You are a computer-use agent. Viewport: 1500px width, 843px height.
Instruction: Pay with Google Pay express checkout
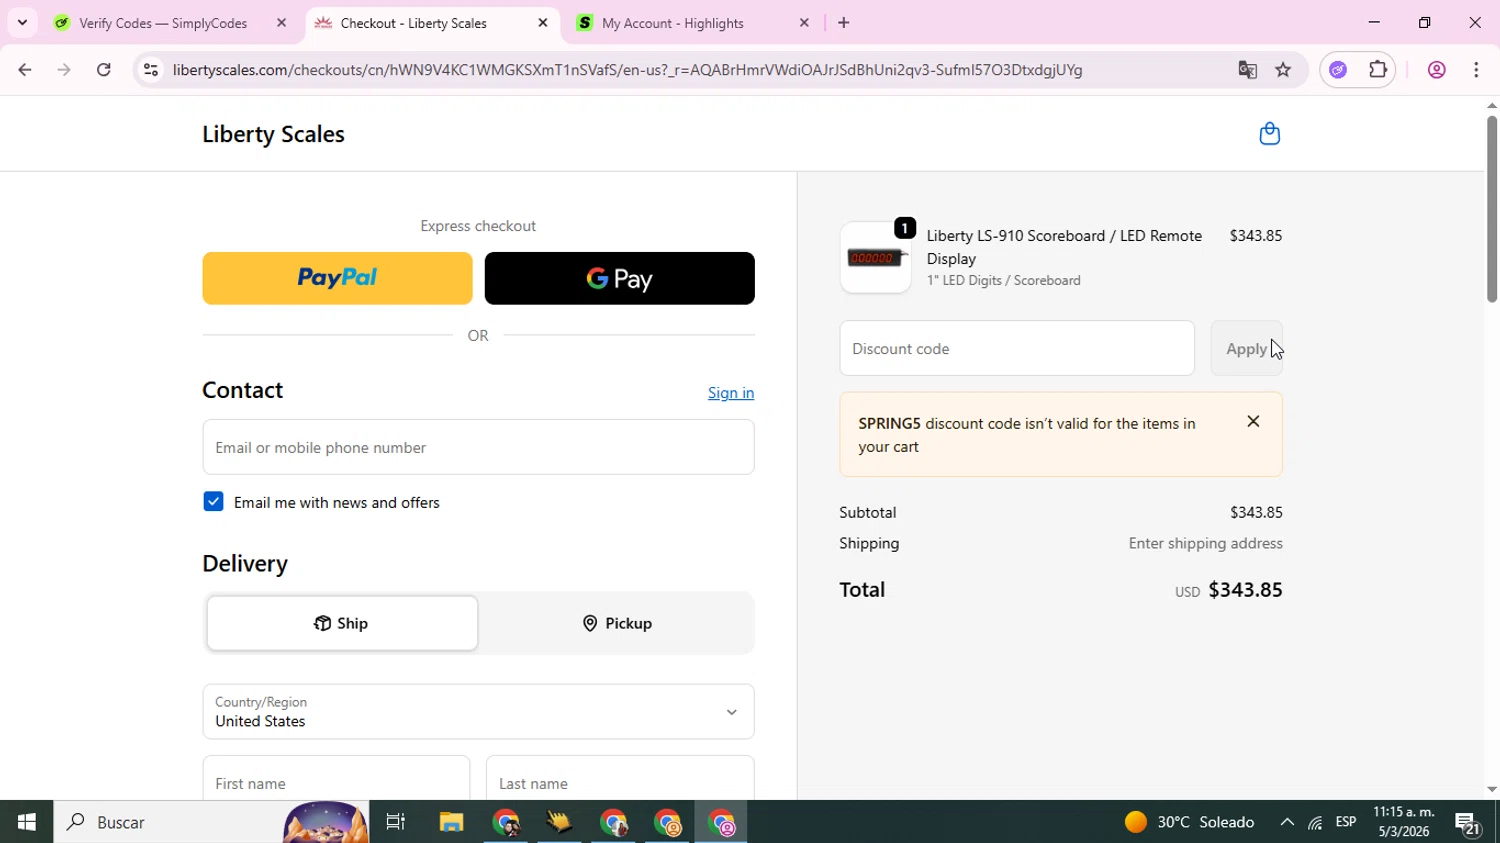[619, 278]
